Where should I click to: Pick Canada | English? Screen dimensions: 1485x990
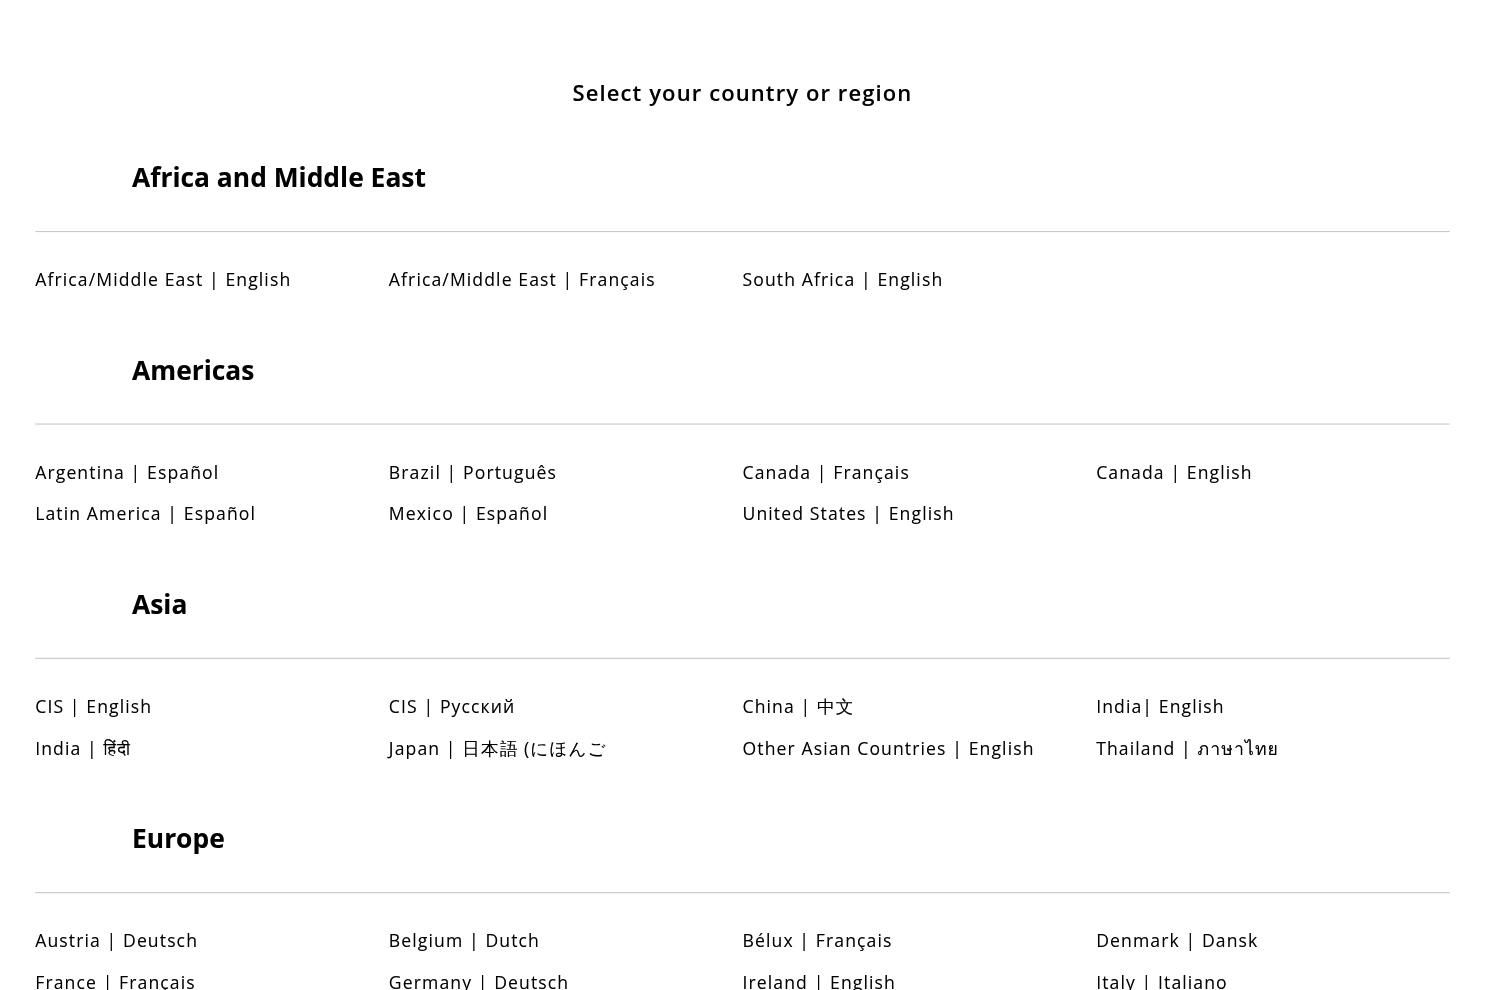[x=1174, y=473]
